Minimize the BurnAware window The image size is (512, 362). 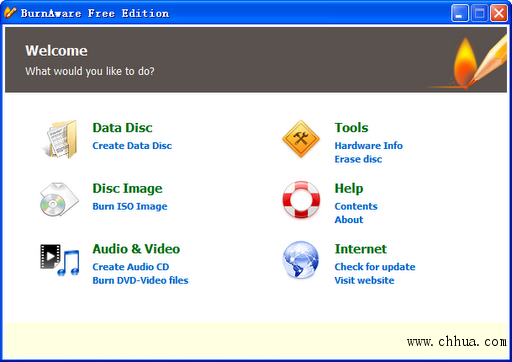point(460,13)
